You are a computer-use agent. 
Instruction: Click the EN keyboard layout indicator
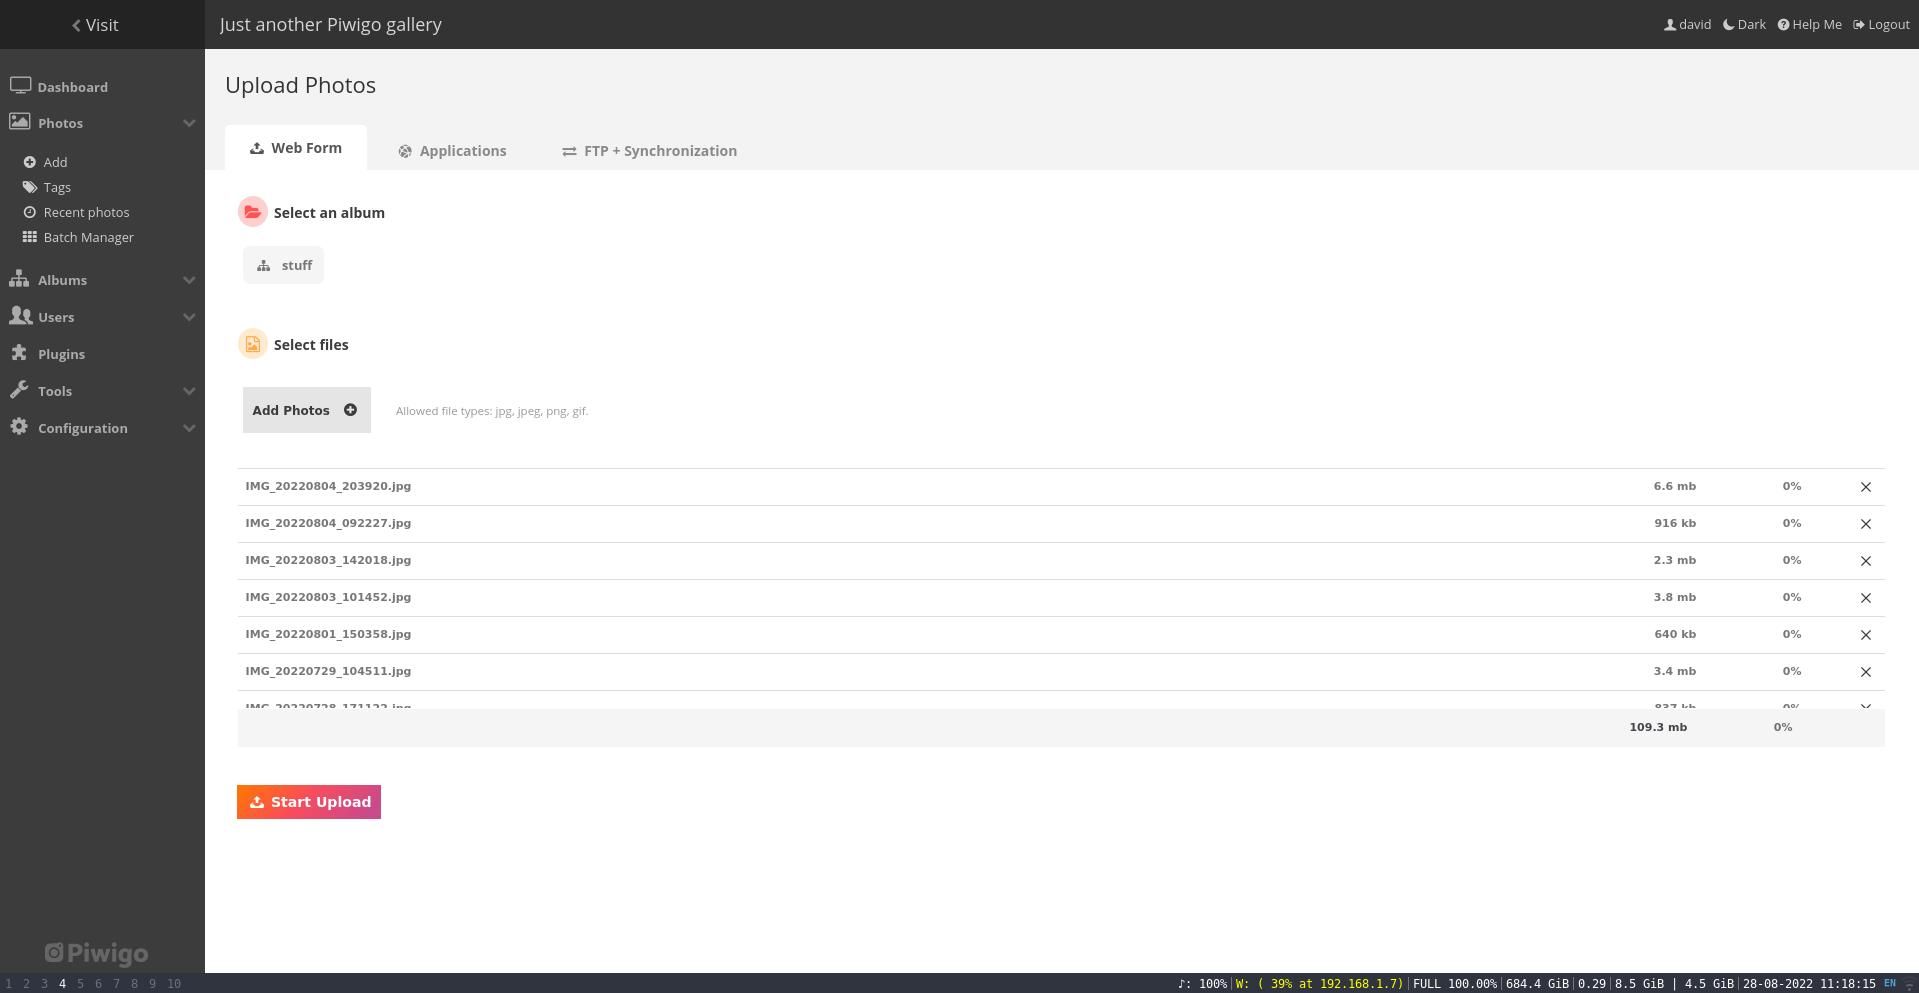tap(1890, 983)
